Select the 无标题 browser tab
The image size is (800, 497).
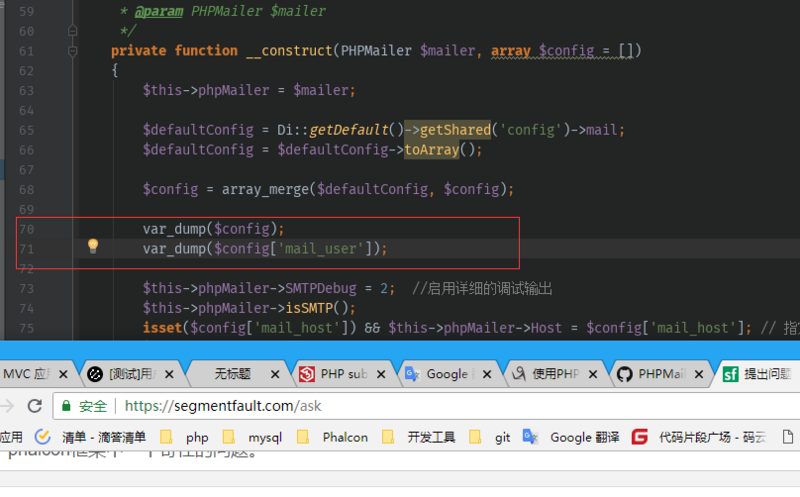coord(232,374)
